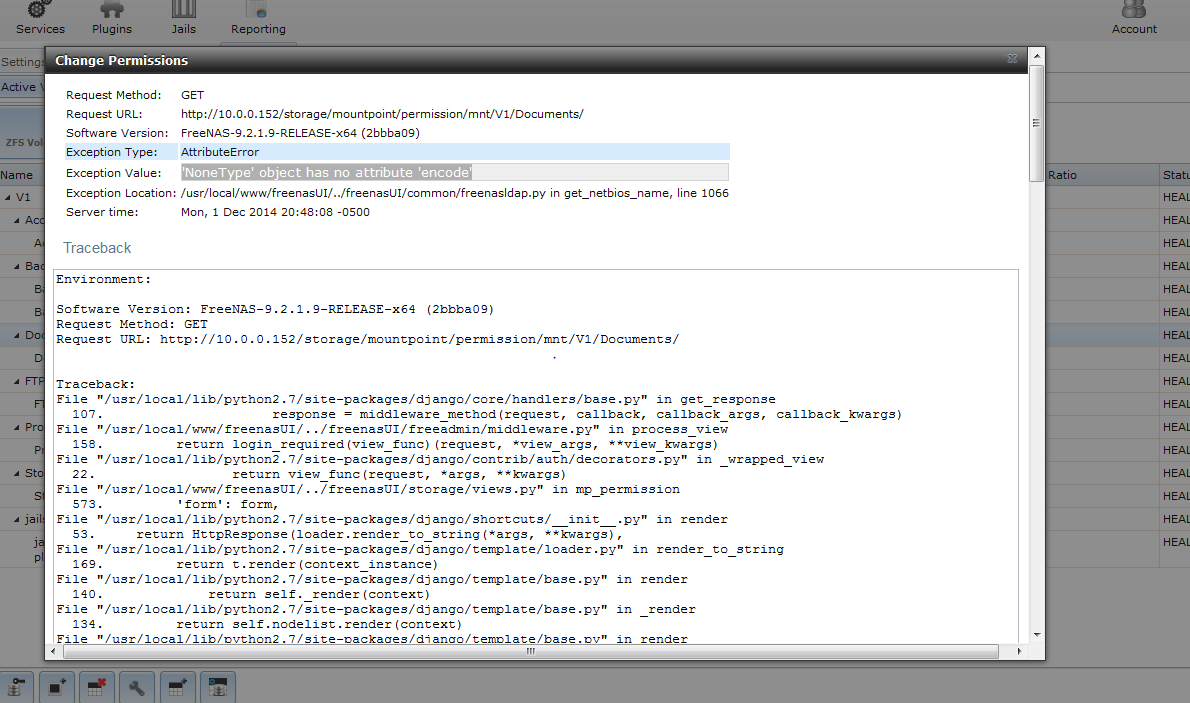Image resolution: width=1190 pixels, height=703 pixels.
Task: Click the dialog vertical scrollbar thumb
Action: (x=1036, y=123)
